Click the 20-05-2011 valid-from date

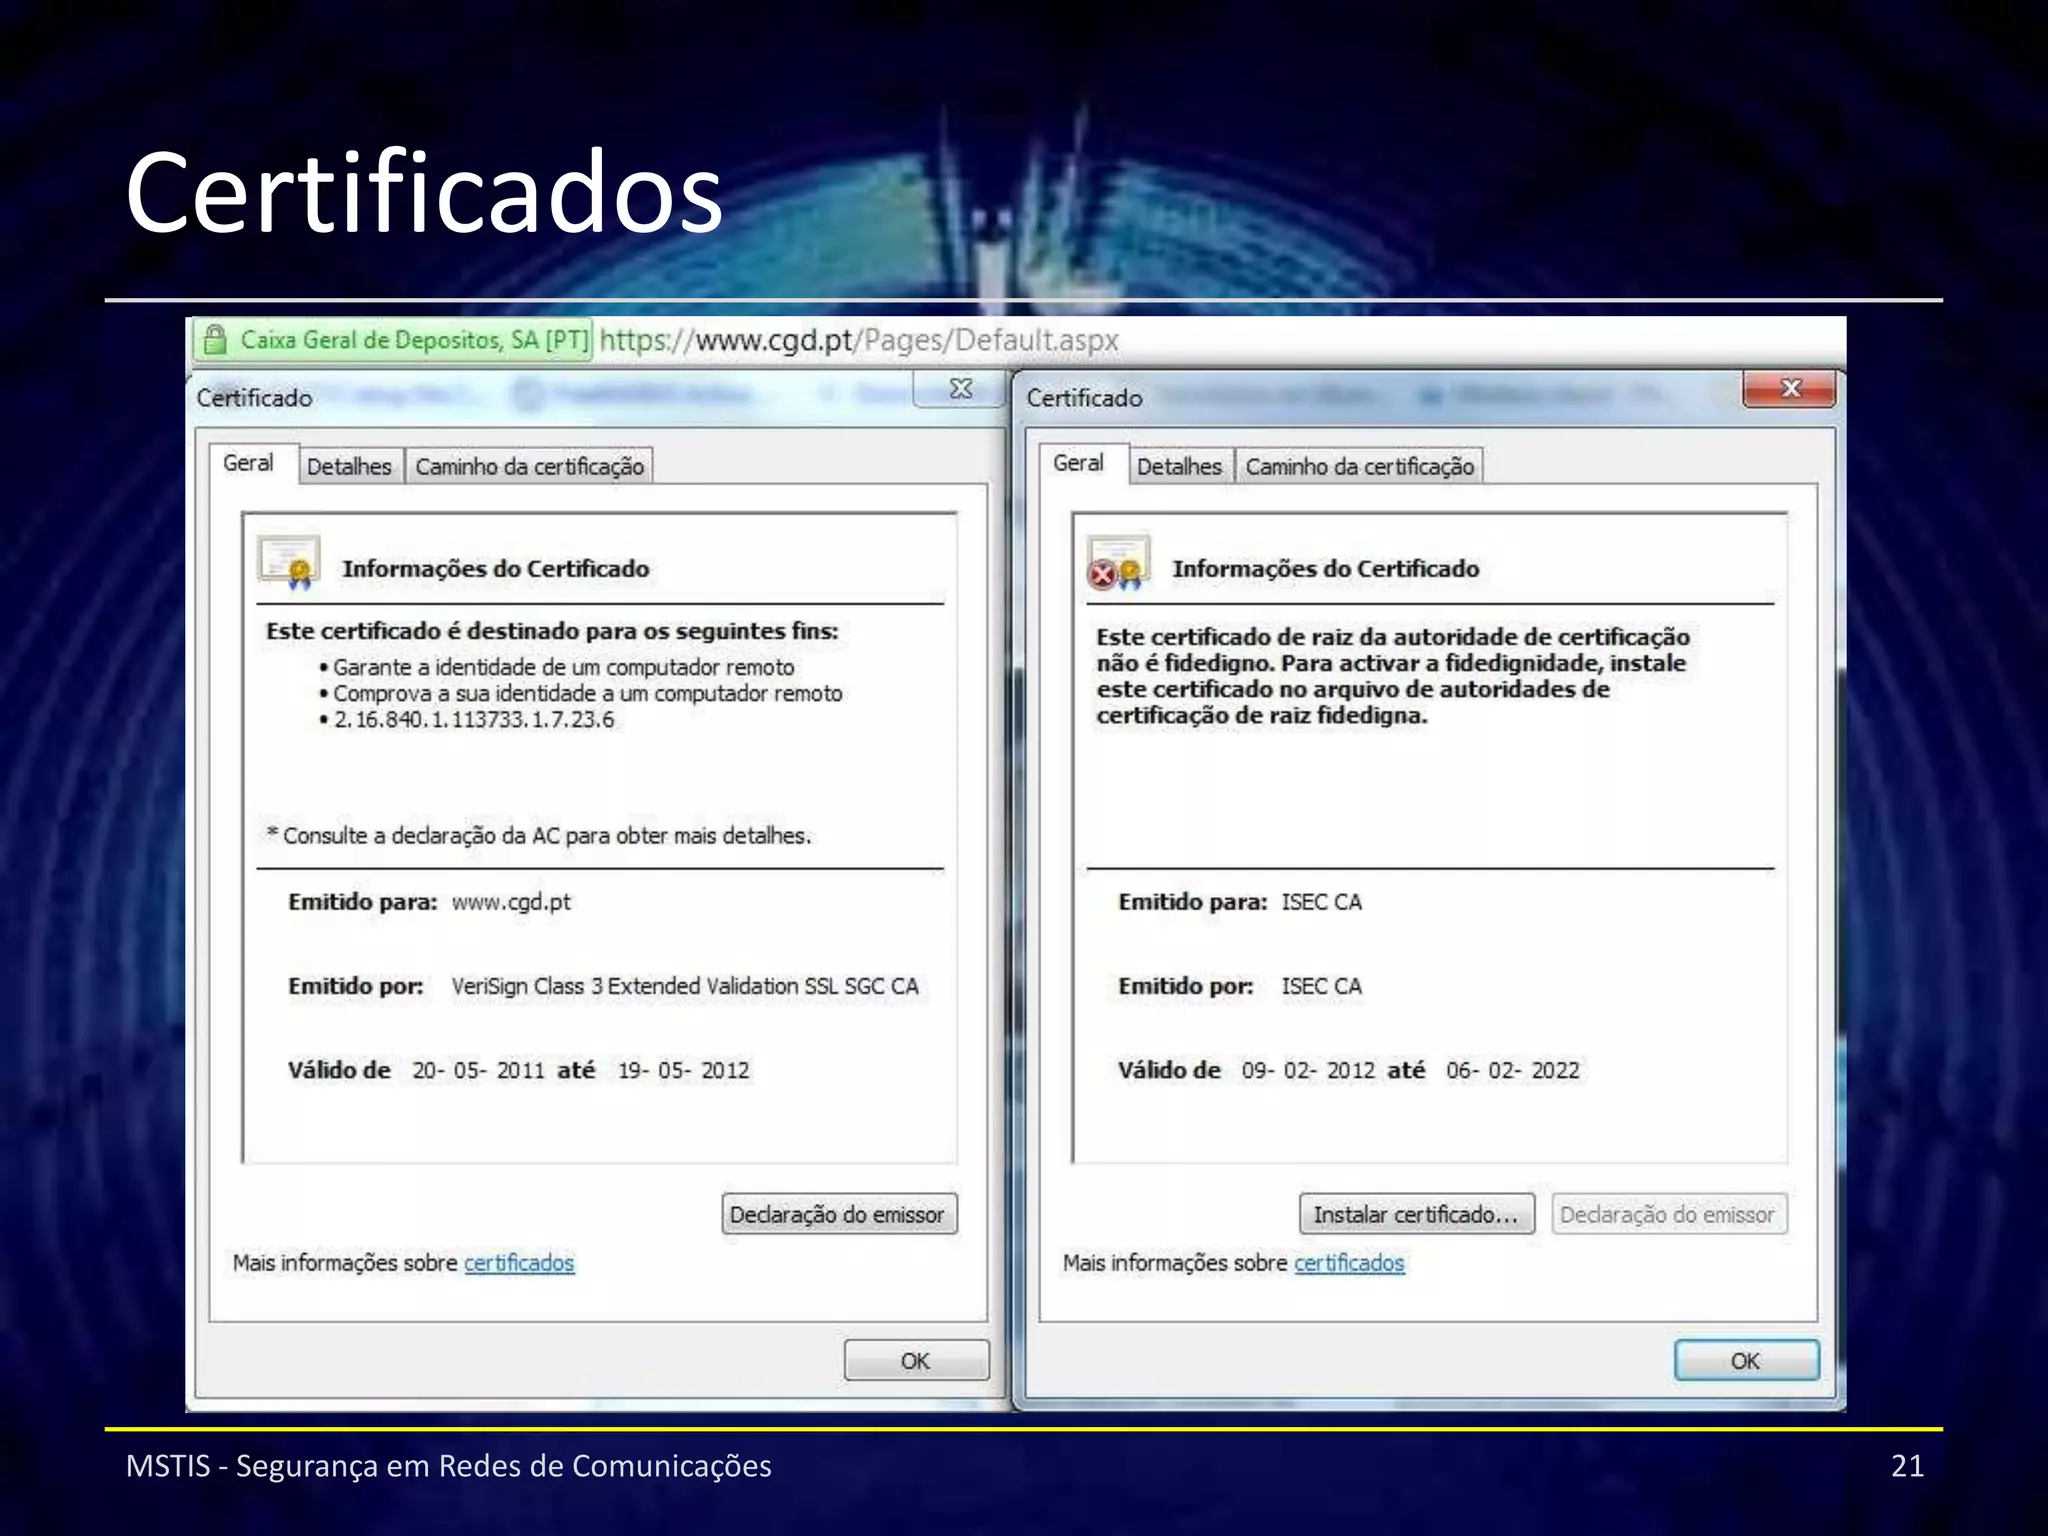[x=478, y=1070]
